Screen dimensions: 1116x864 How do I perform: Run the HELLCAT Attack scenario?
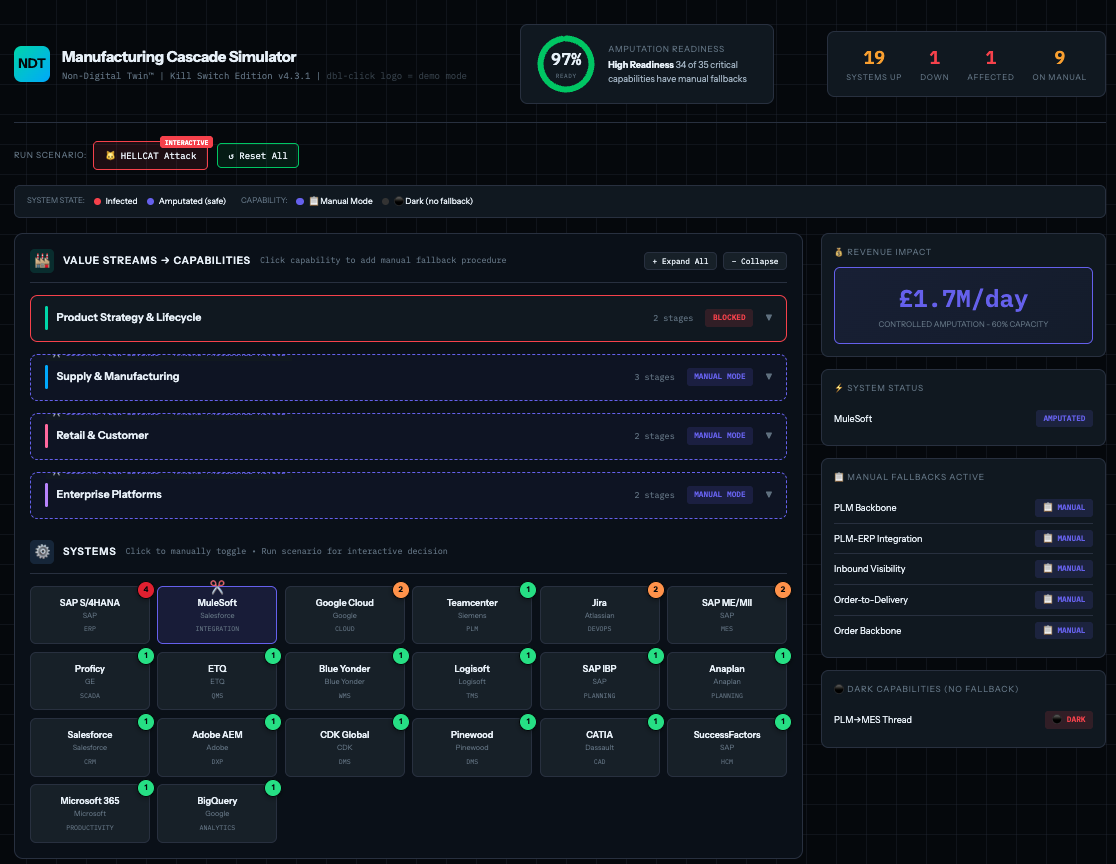pyautogui.click(x=150, y=156)
